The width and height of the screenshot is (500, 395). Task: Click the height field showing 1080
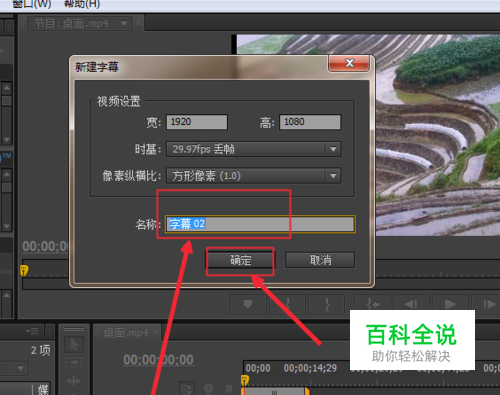[310, 122]
